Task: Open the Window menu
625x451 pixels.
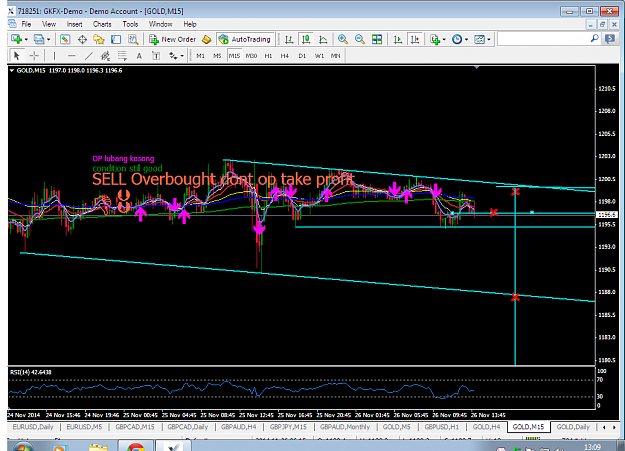Action: coord(160,24)
